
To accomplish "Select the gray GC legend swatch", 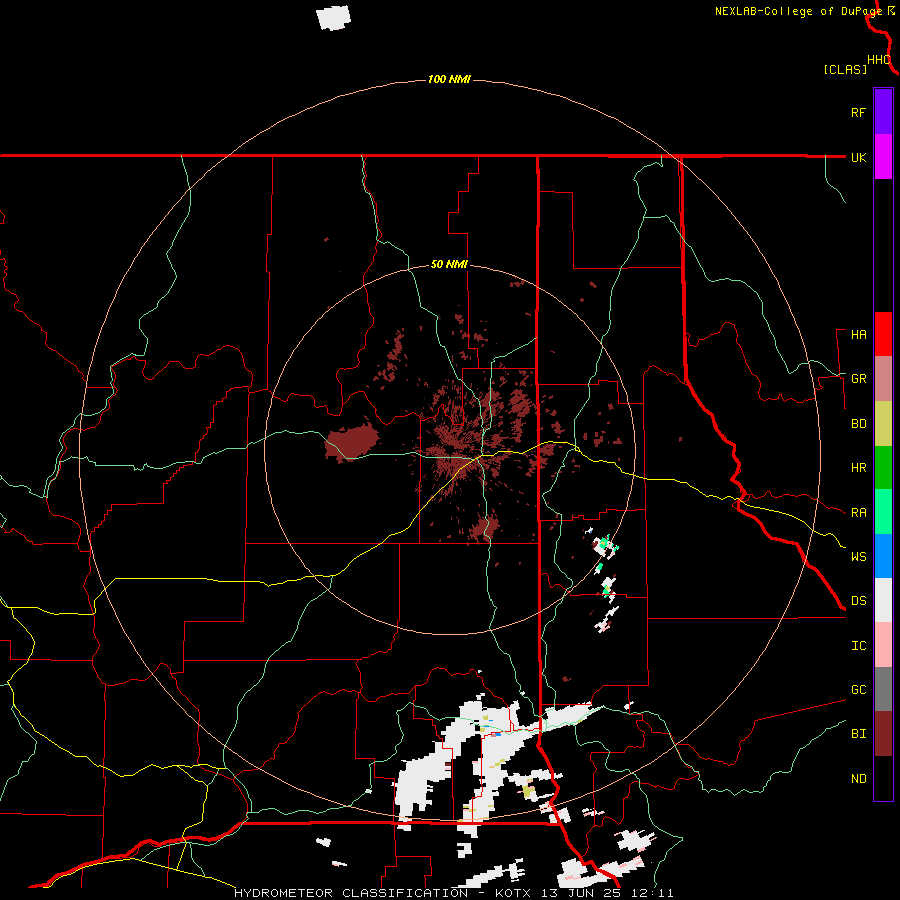I will pos(883,689).
